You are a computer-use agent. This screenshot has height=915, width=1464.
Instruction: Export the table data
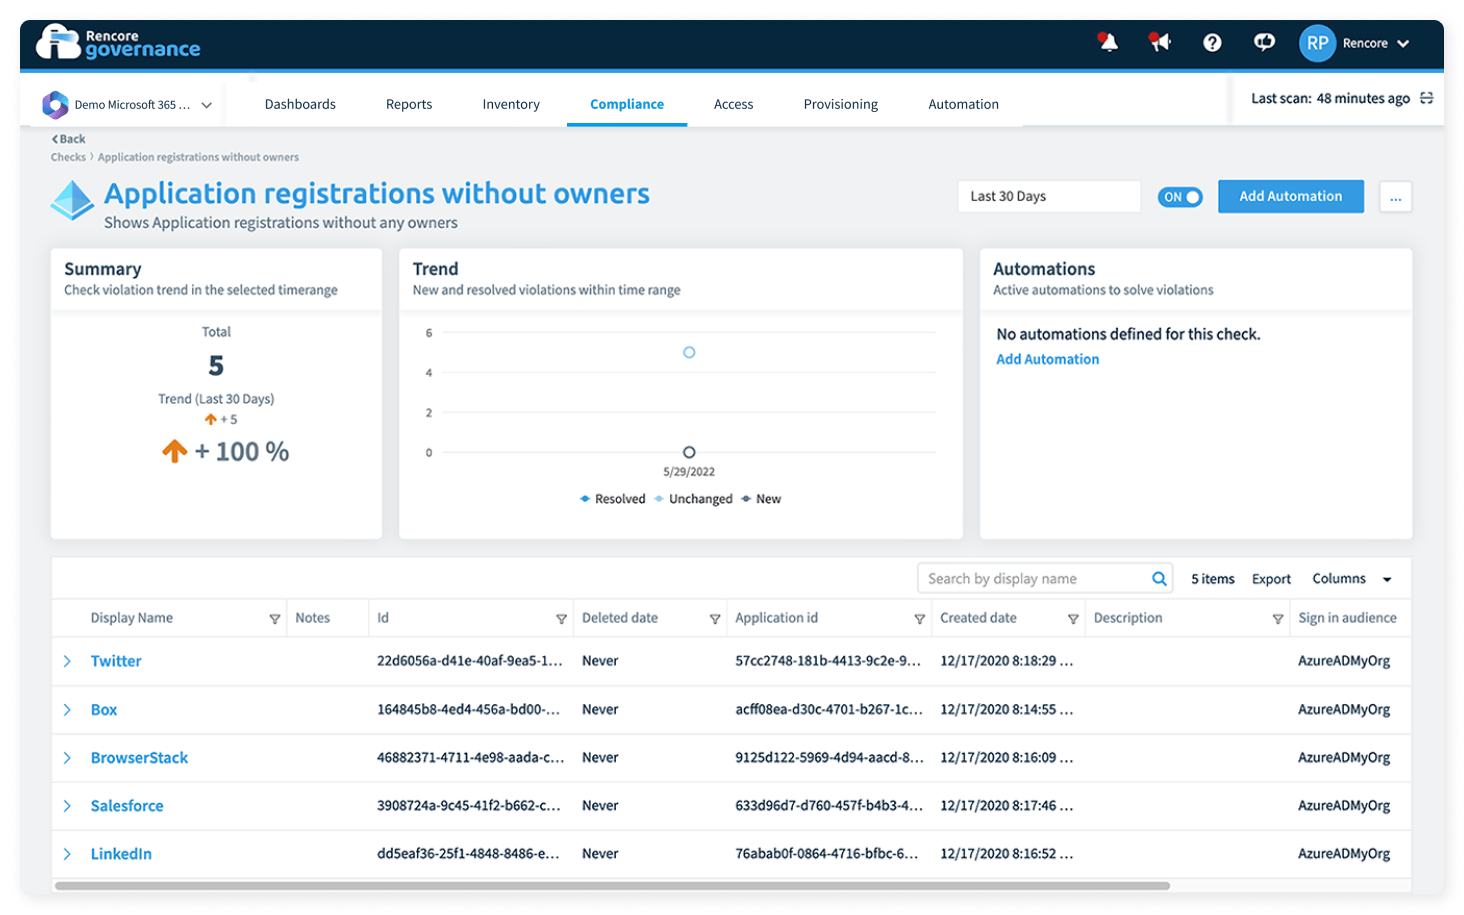click(x=1271, y=579)
